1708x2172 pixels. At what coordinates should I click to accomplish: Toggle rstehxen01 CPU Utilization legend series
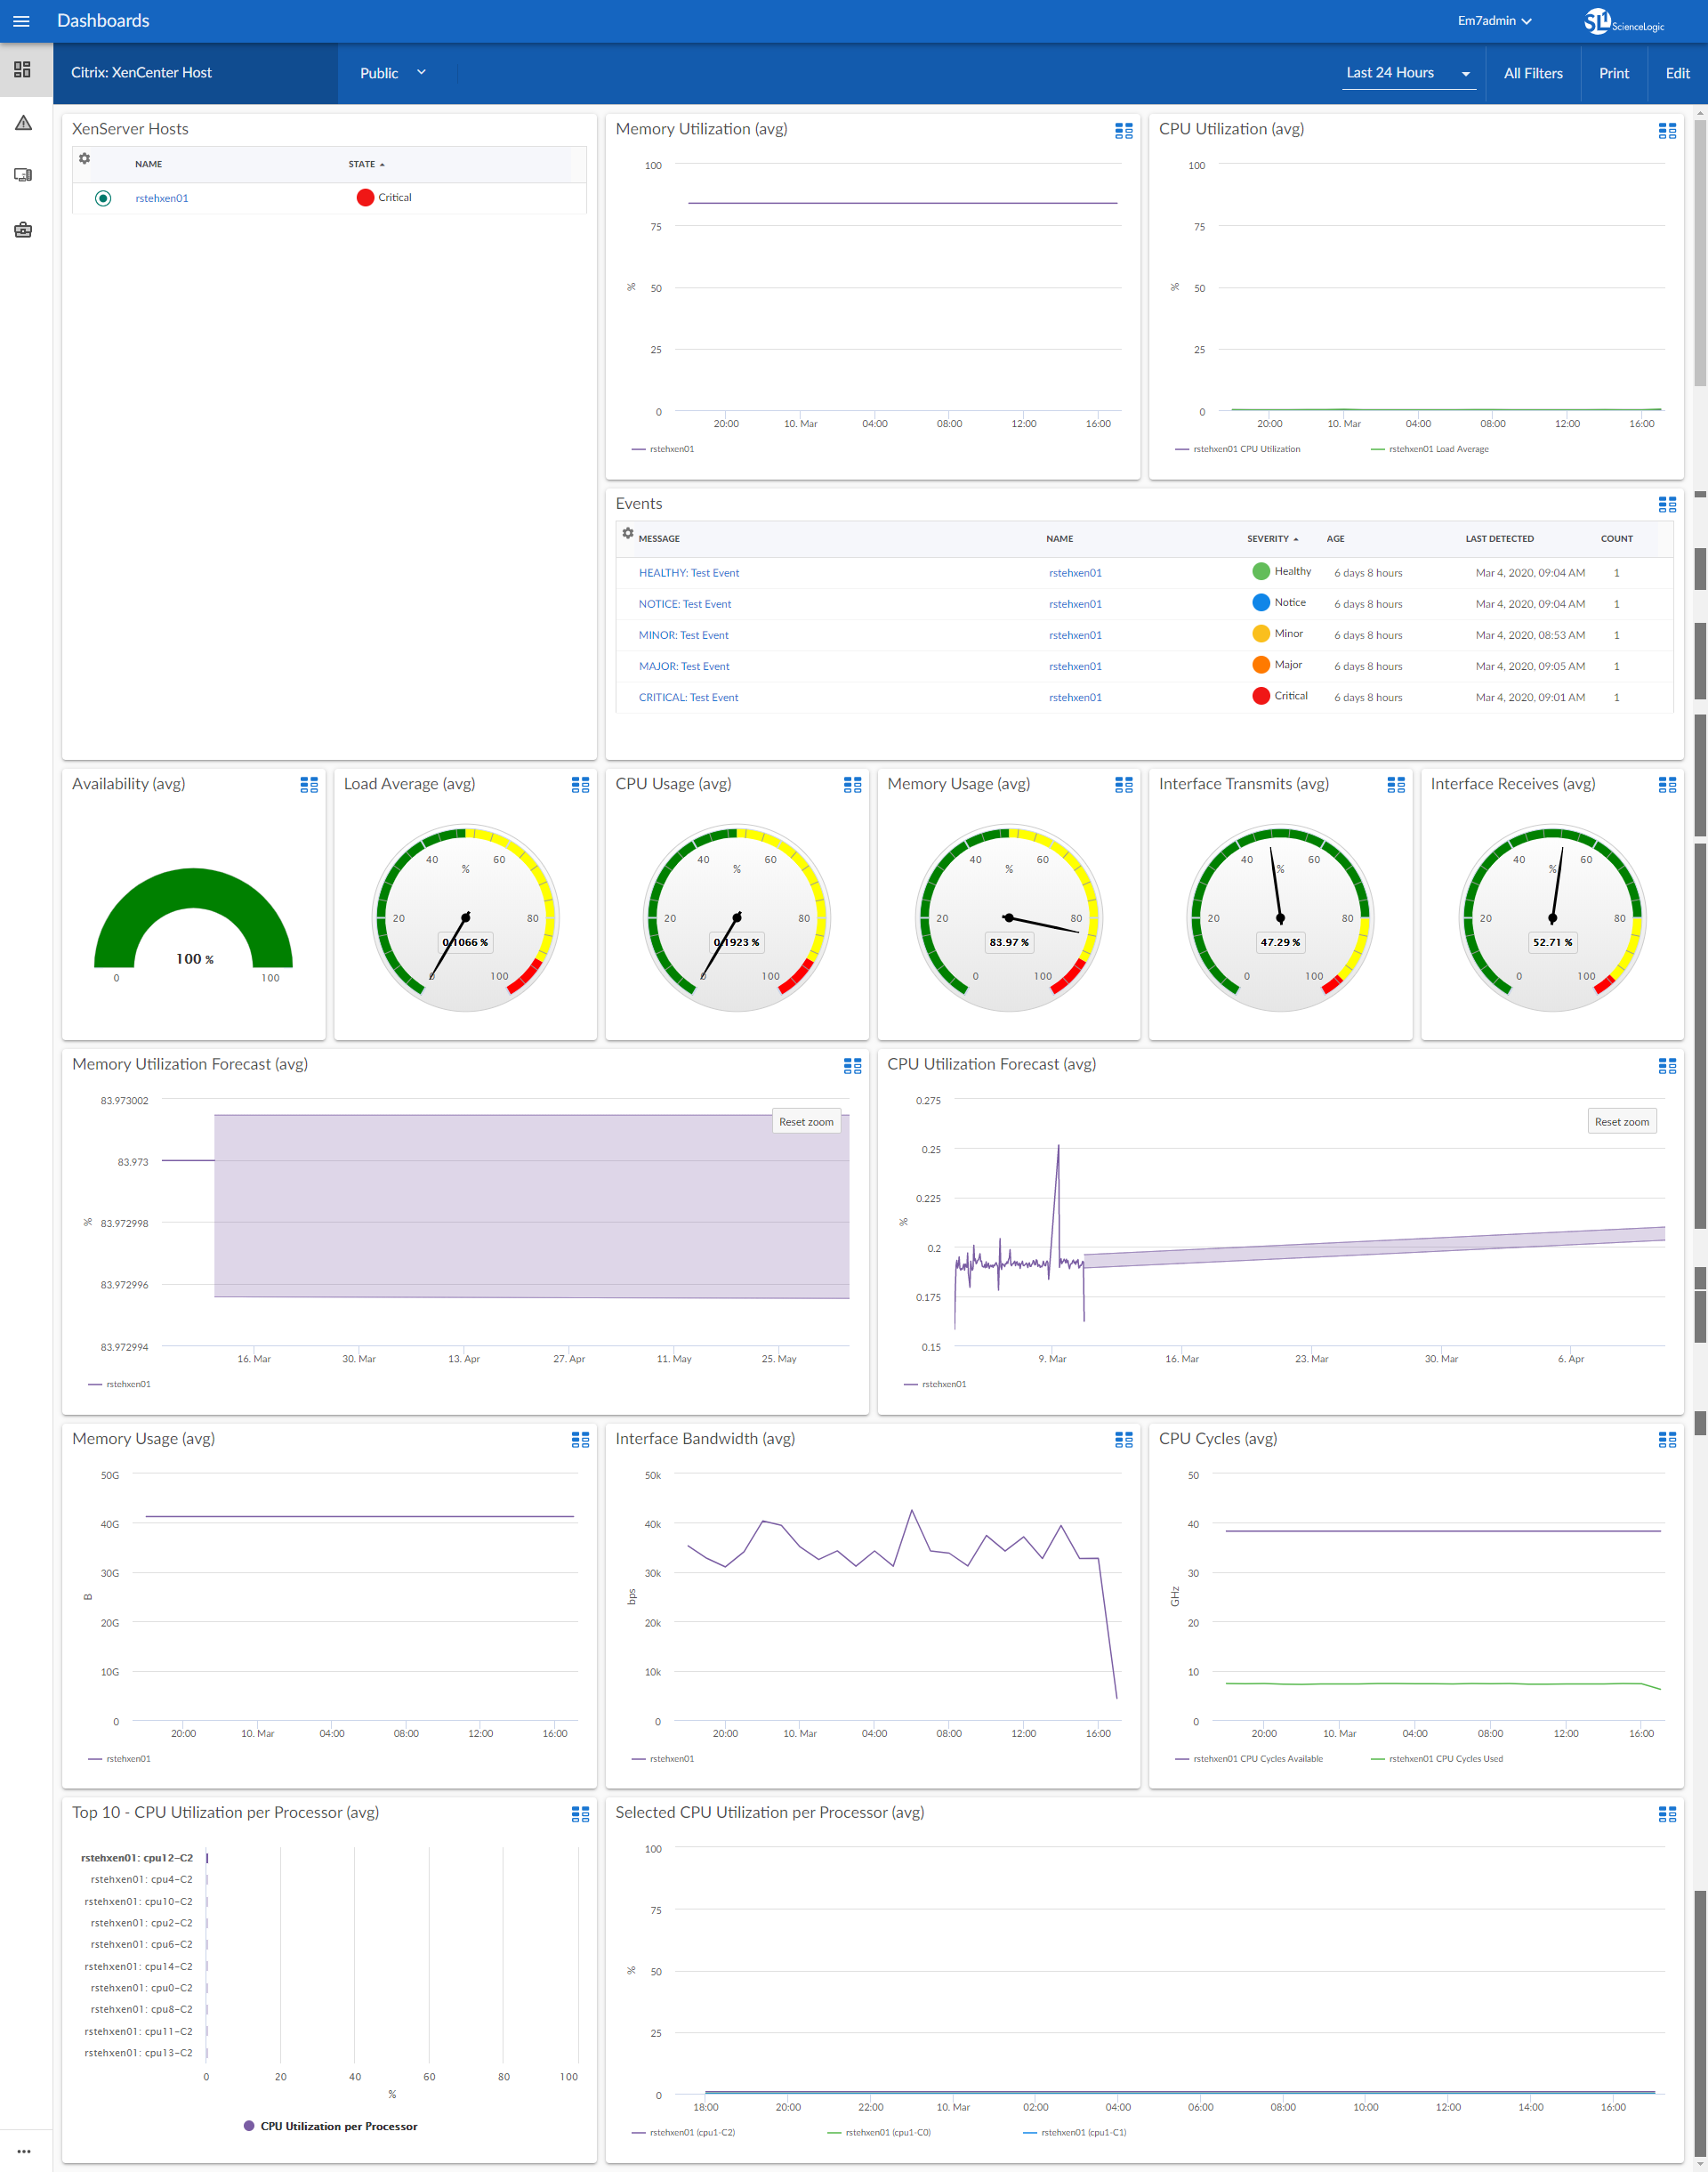(1237, 449)
